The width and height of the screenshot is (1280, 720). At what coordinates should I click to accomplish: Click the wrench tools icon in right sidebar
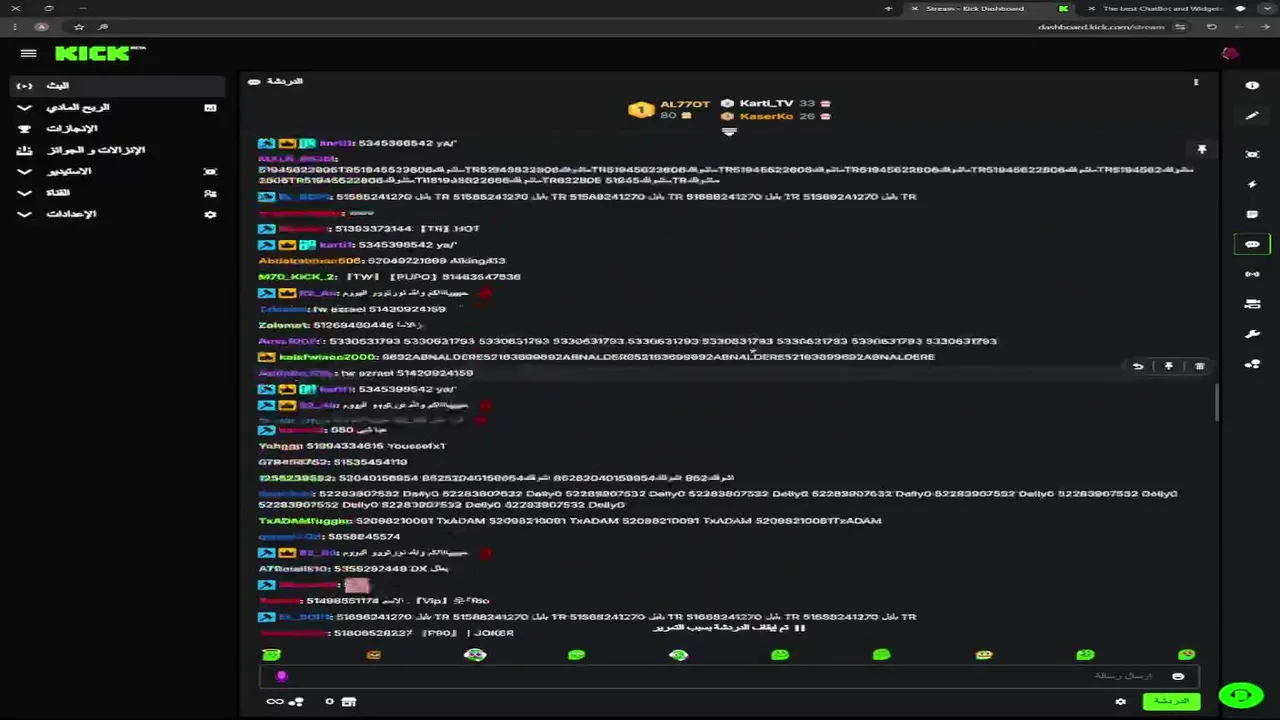[x=1252, y=334]
